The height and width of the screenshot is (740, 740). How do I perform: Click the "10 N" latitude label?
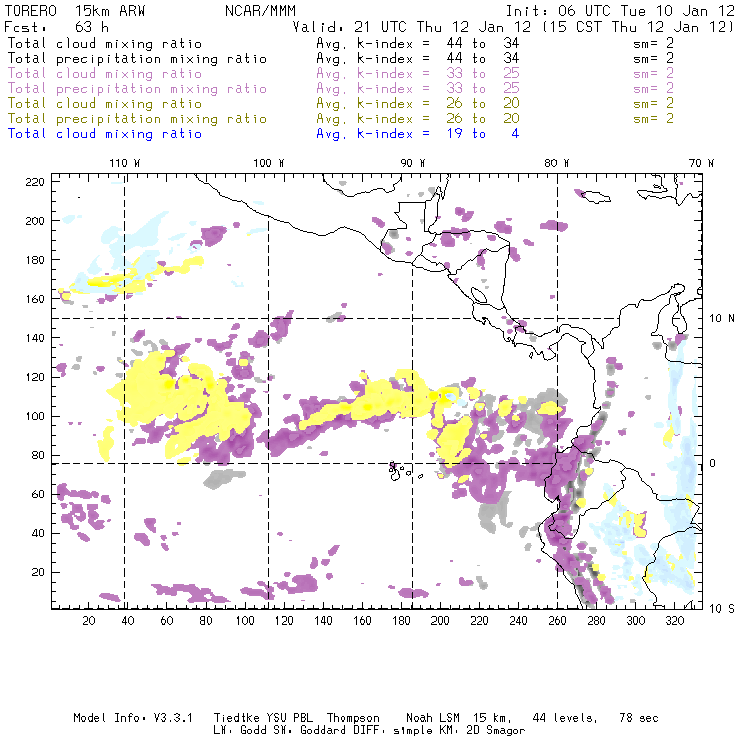[x=722, y=319]
